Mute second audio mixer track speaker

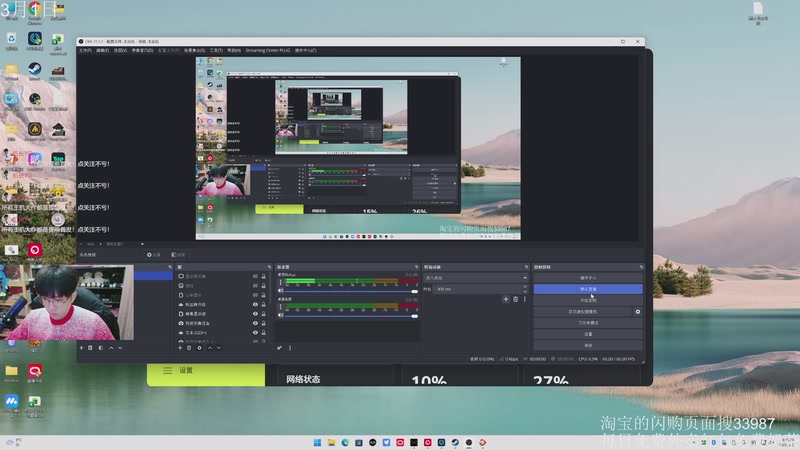tap(281, 315)
